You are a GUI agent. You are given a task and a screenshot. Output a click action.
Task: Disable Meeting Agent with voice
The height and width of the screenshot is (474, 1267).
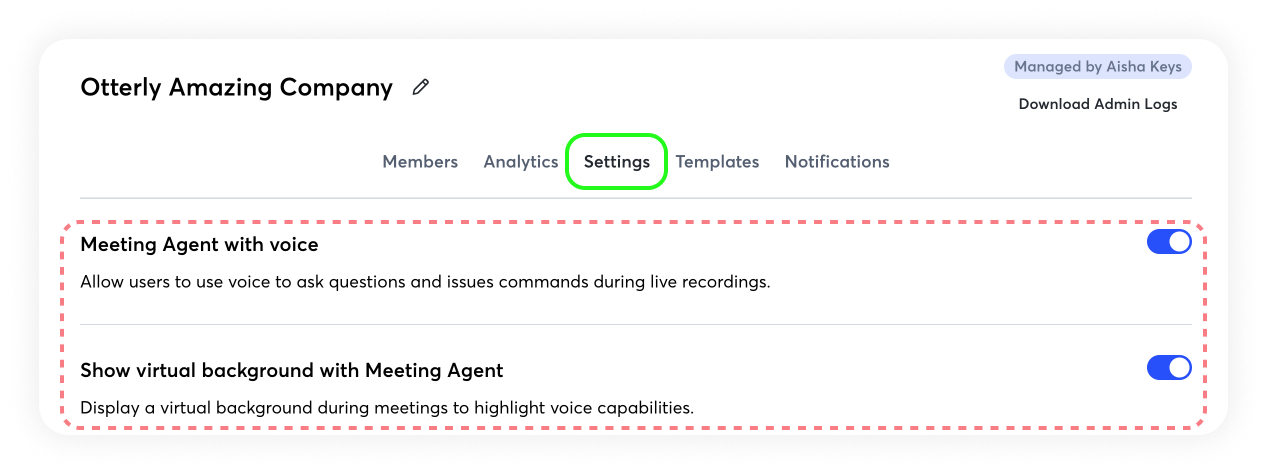coord(1168,242)
